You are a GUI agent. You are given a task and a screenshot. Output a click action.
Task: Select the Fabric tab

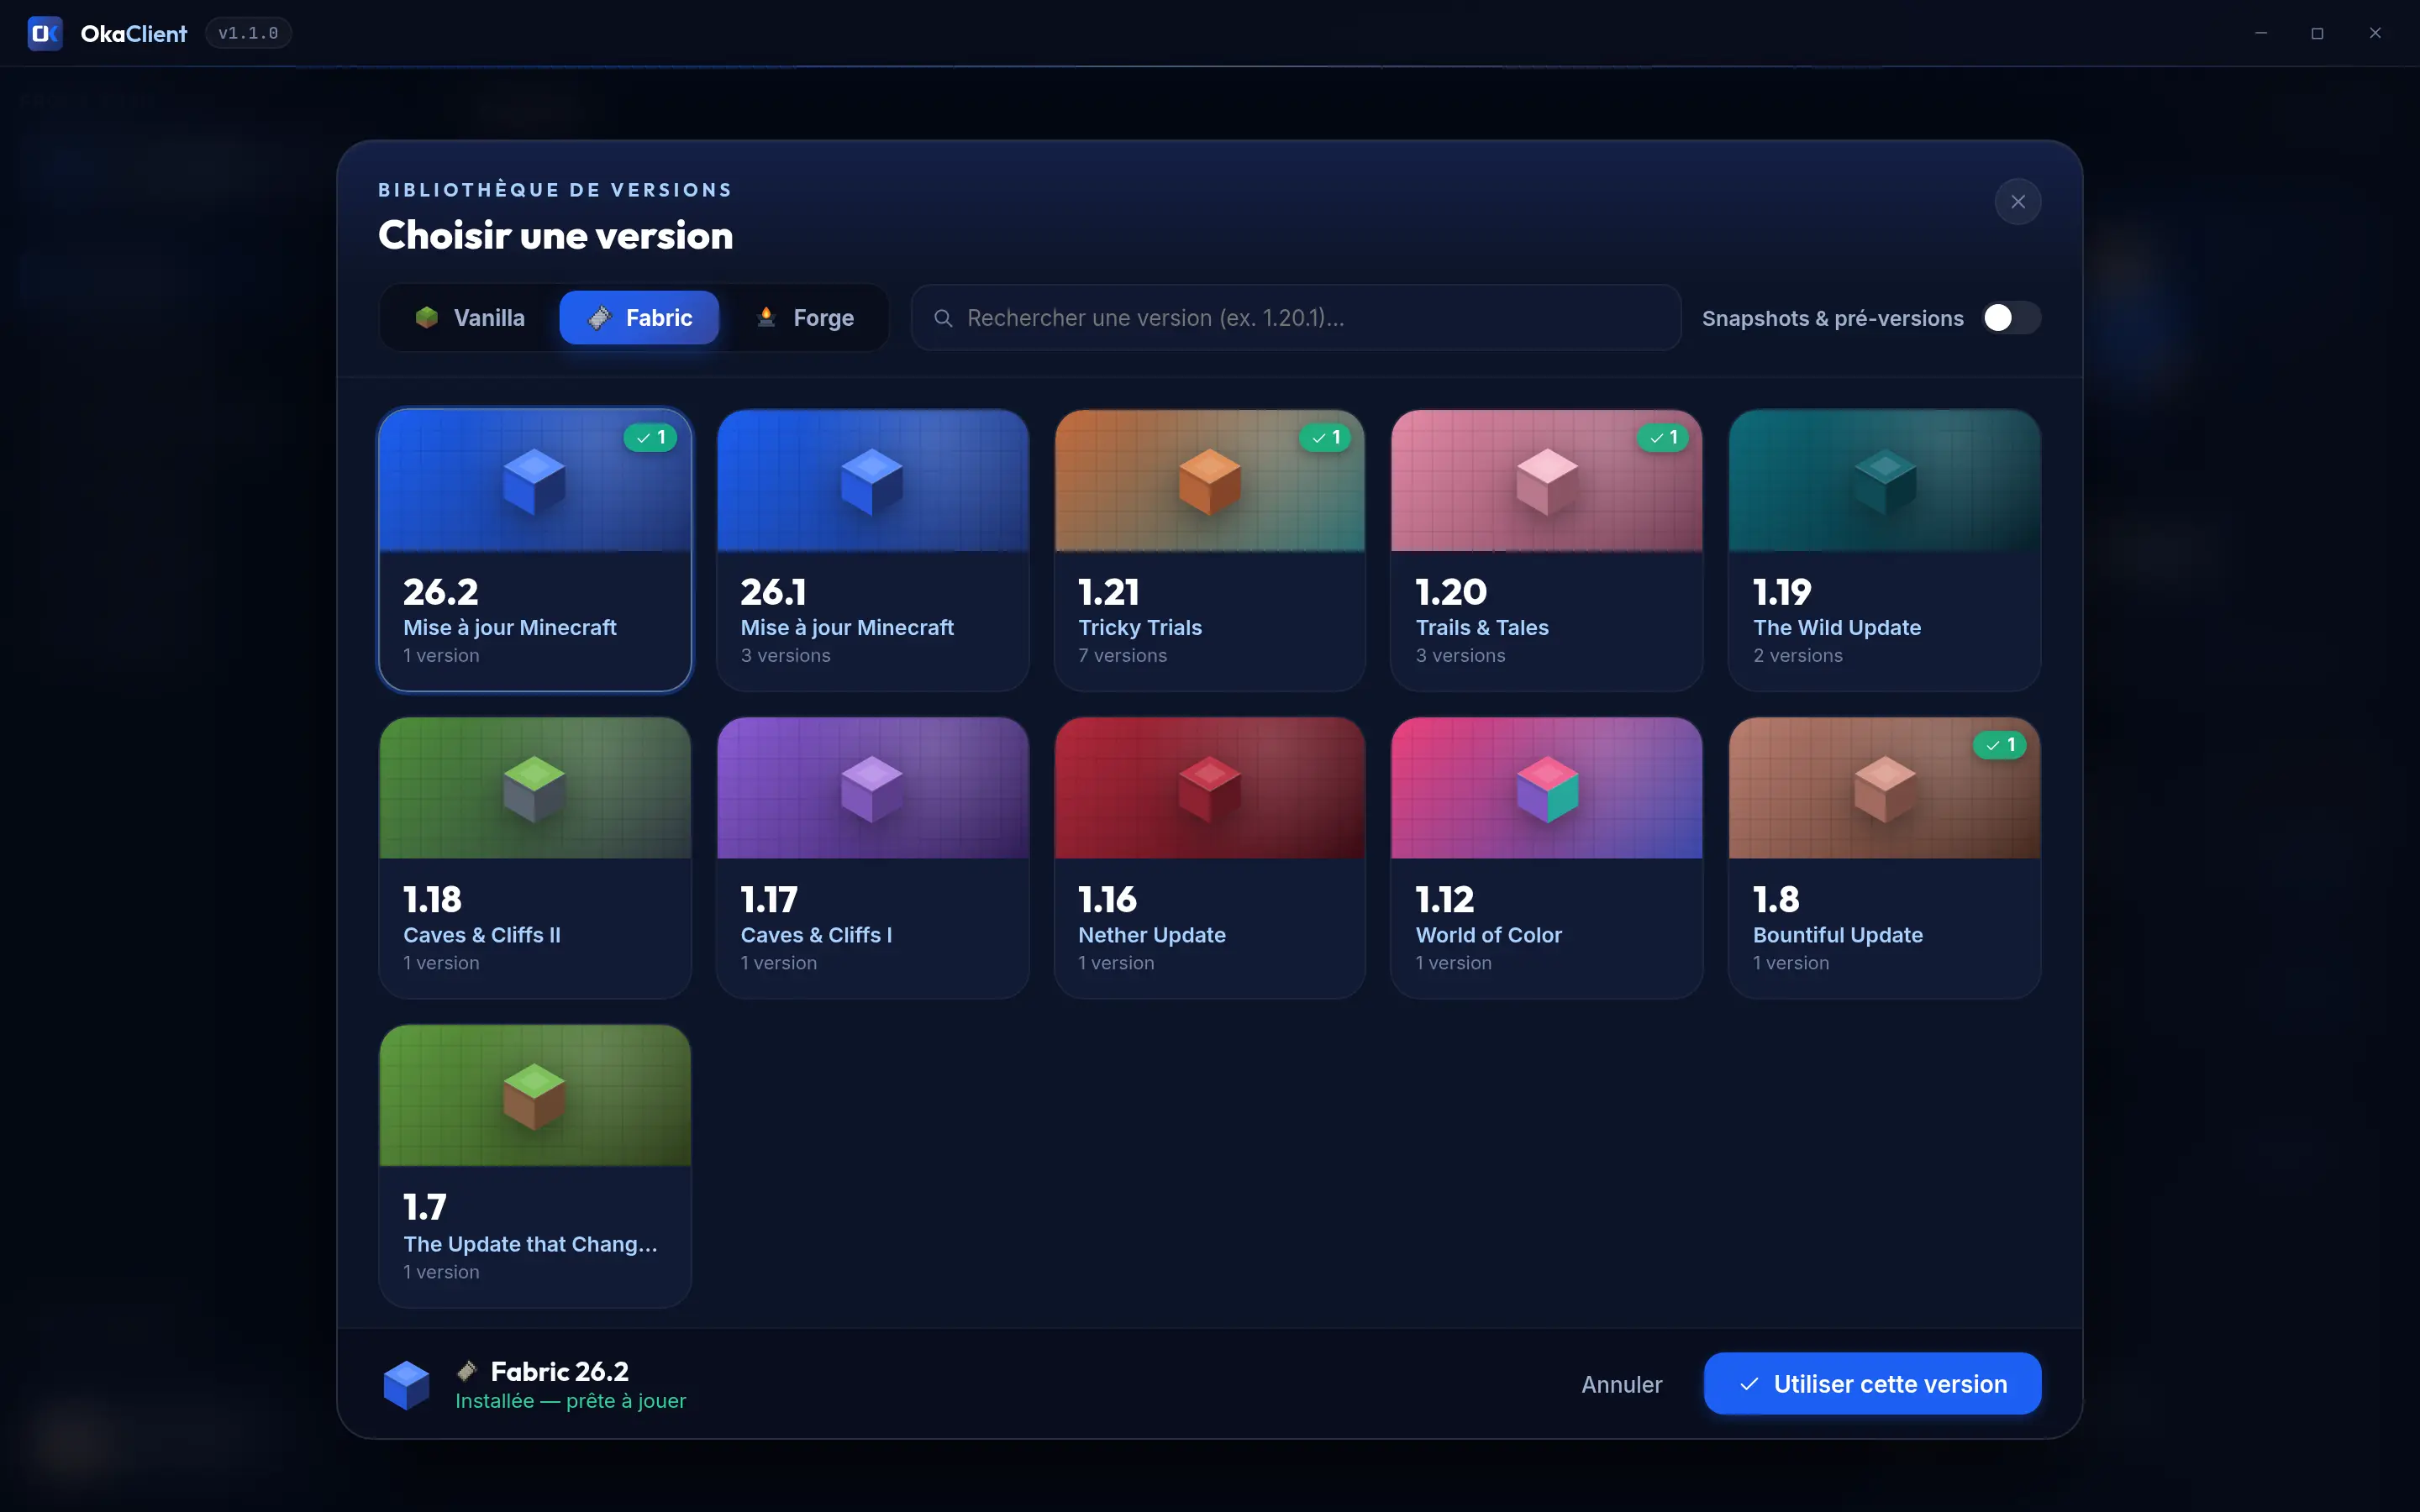pyautogui.click(x=639, y=318)
